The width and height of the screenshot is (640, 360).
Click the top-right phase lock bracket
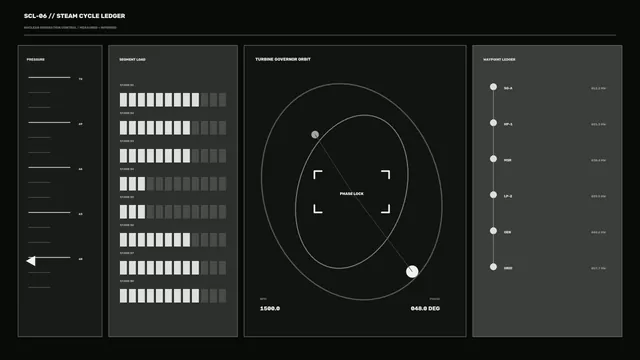pos(386,175)
